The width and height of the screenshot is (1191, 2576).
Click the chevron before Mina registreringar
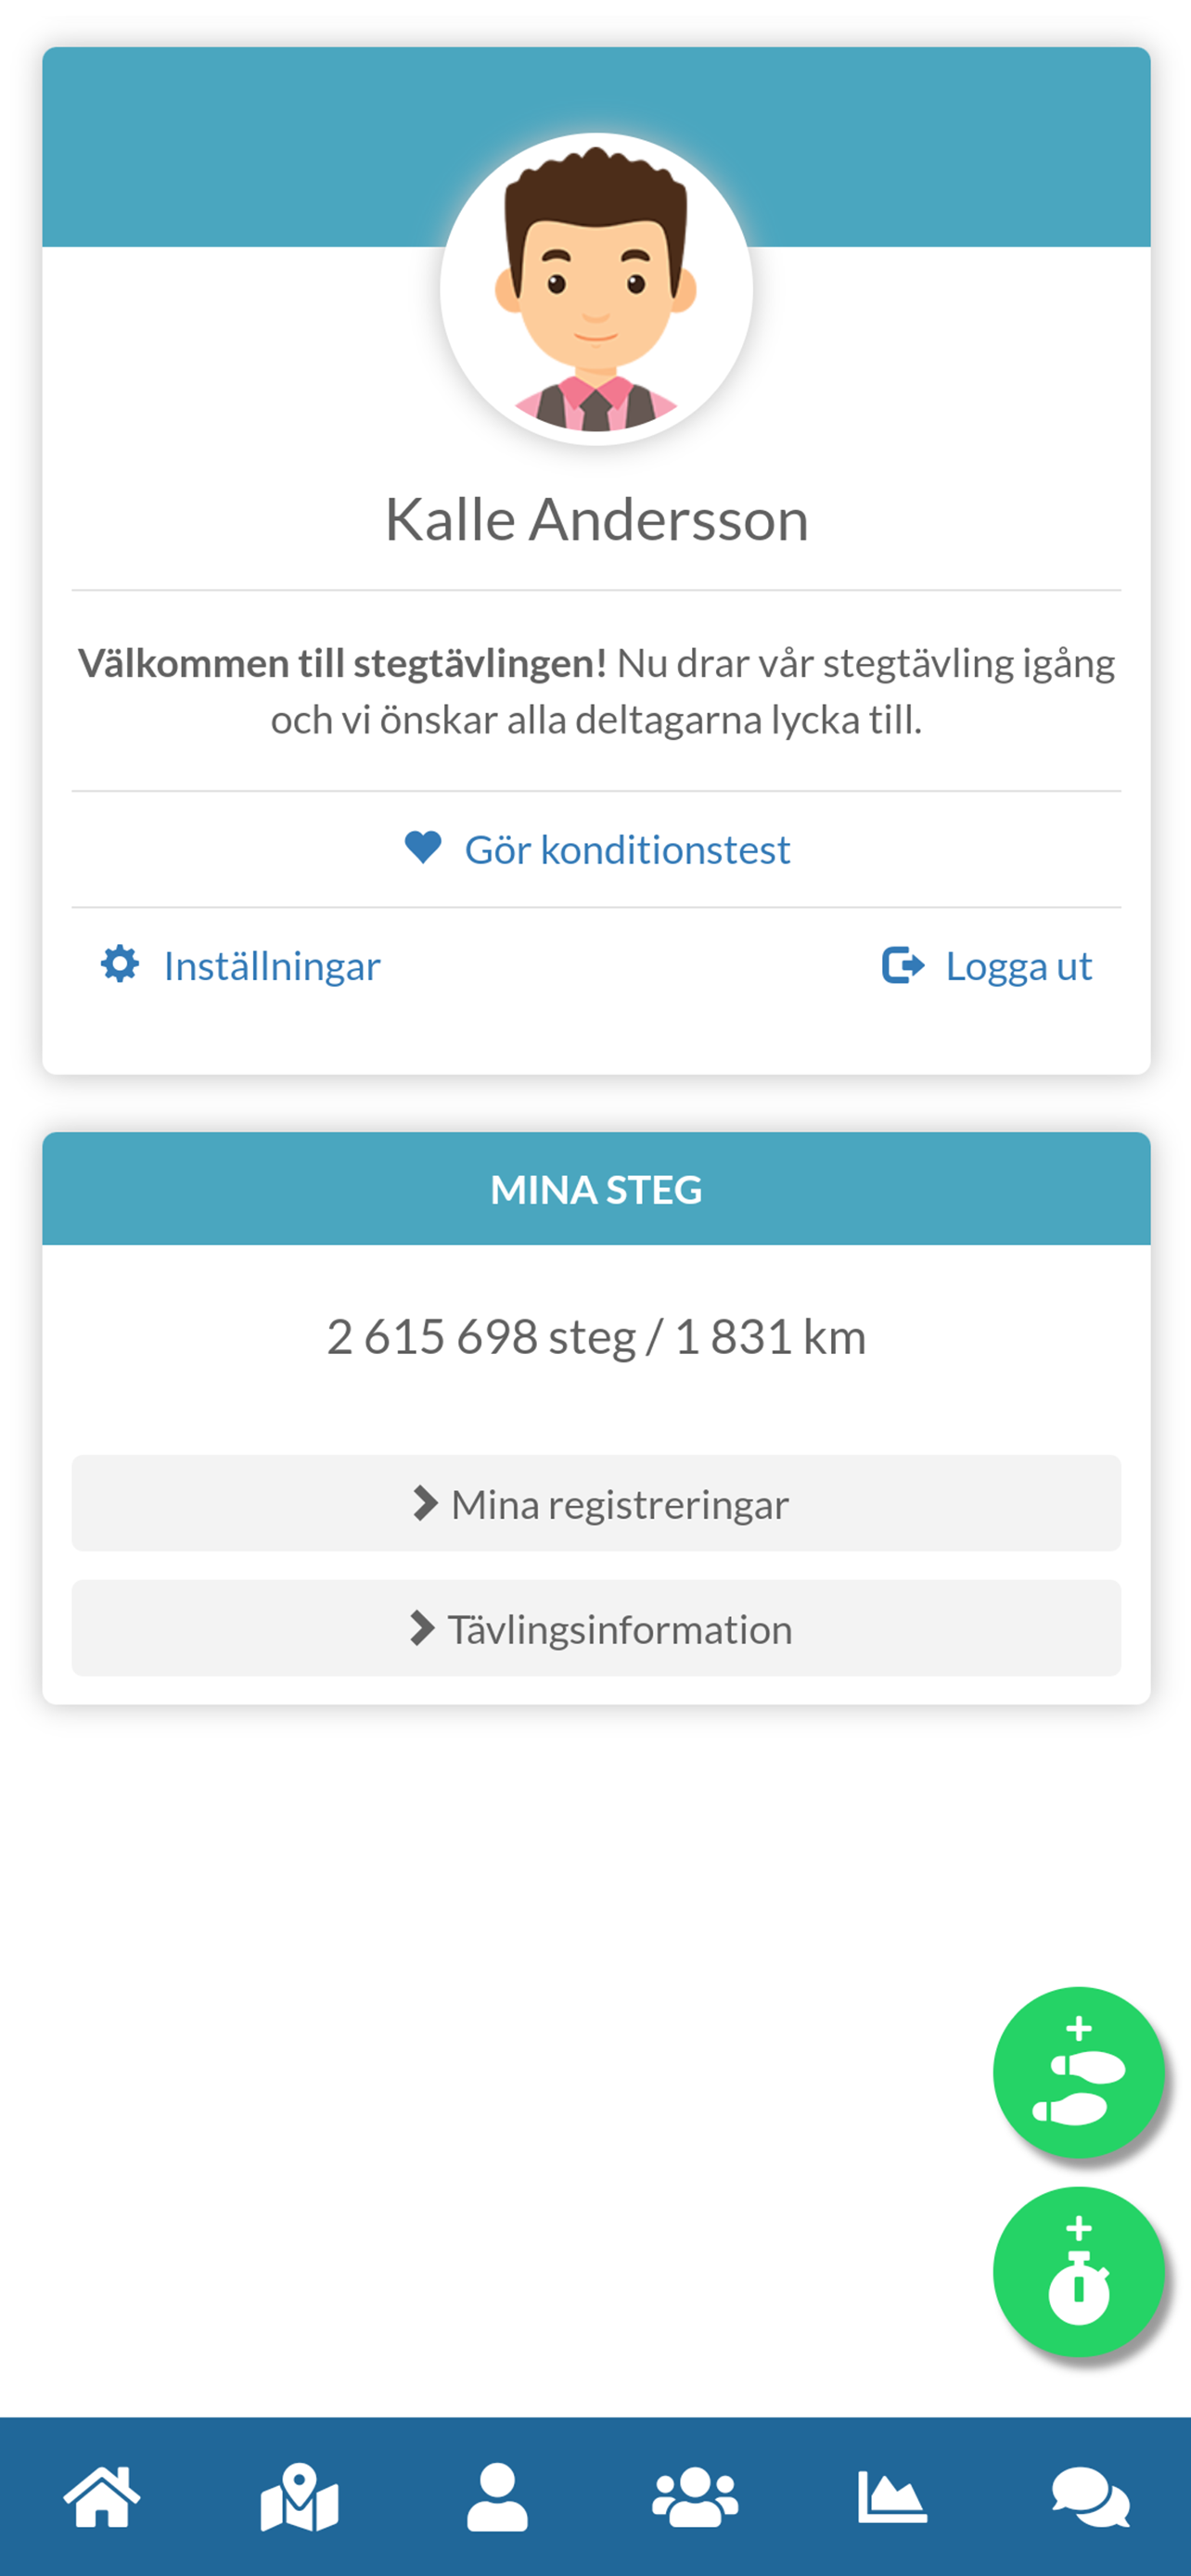pyautogui.click(x=424, y=1504)
